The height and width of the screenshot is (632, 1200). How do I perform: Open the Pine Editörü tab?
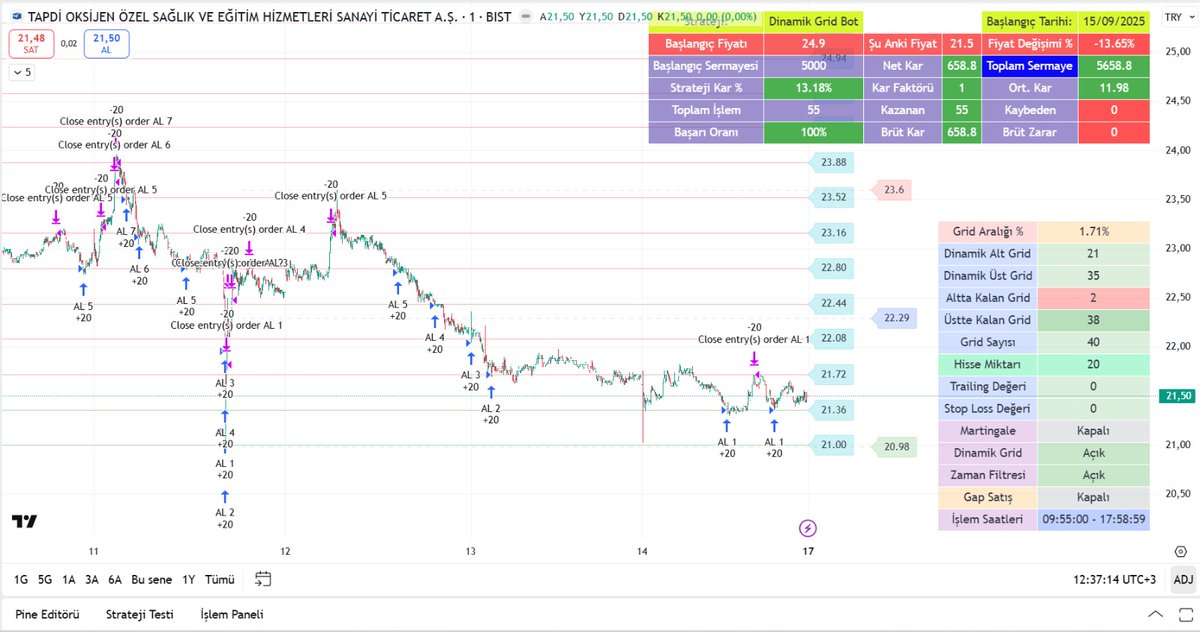point(46,614)
